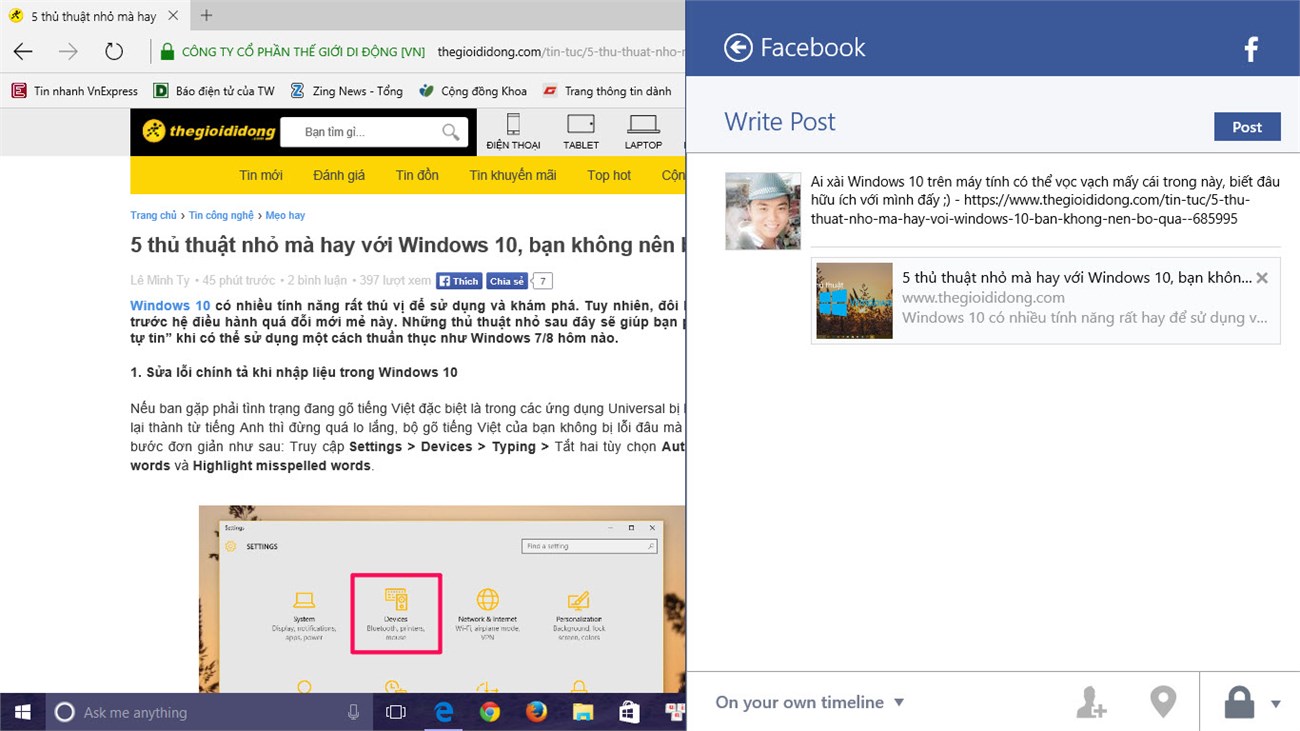The height and width of the screenshot is (731, 1300).
Task: Click the Cortana microphone icon
Action: coord(353,712)
